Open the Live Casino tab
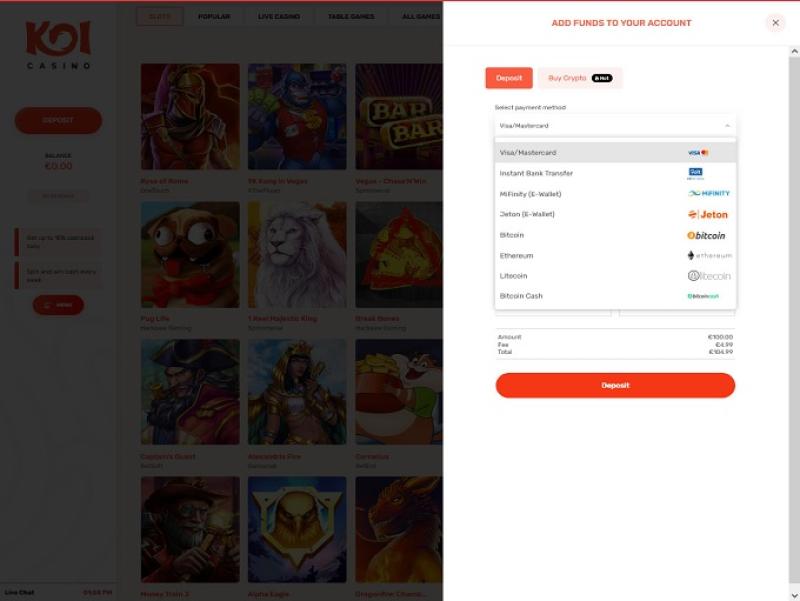This screenshot has width=800, height=601. pos(279,17)
